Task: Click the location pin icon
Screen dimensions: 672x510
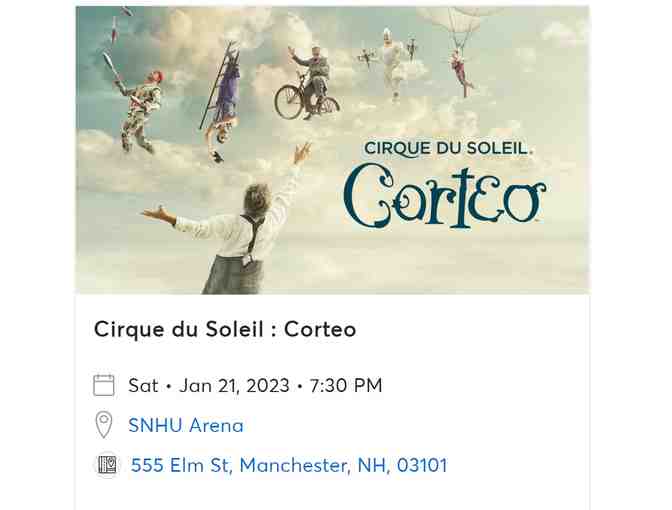Action: [x=104, y=425]
